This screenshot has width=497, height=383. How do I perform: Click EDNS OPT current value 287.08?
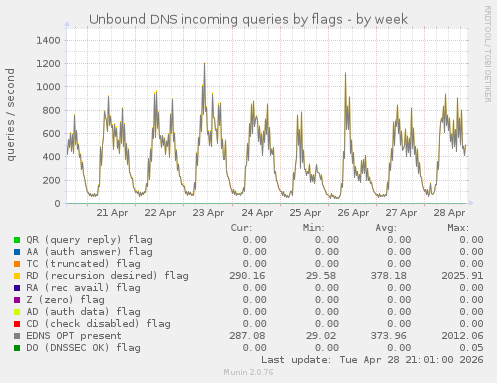tap(247, 336)
